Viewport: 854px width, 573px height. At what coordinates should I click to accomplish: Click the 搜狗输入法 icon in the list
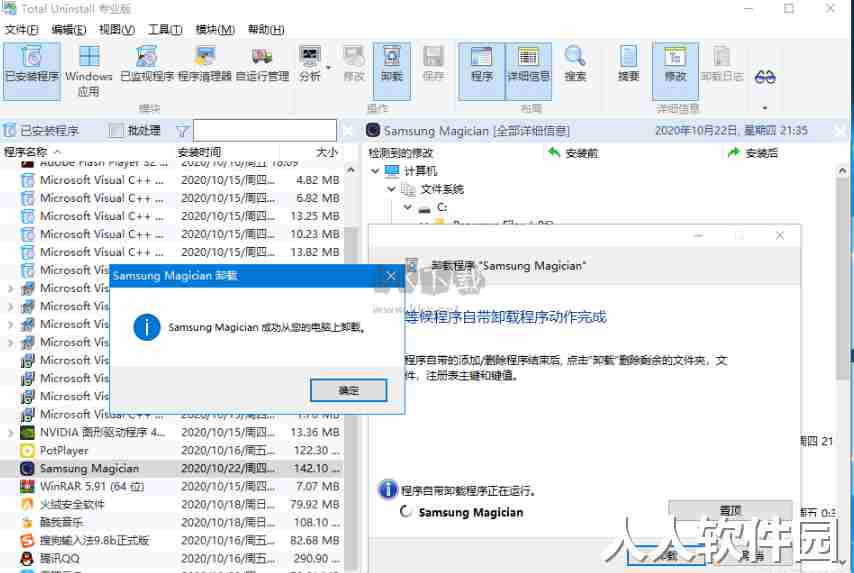[27, 540]
